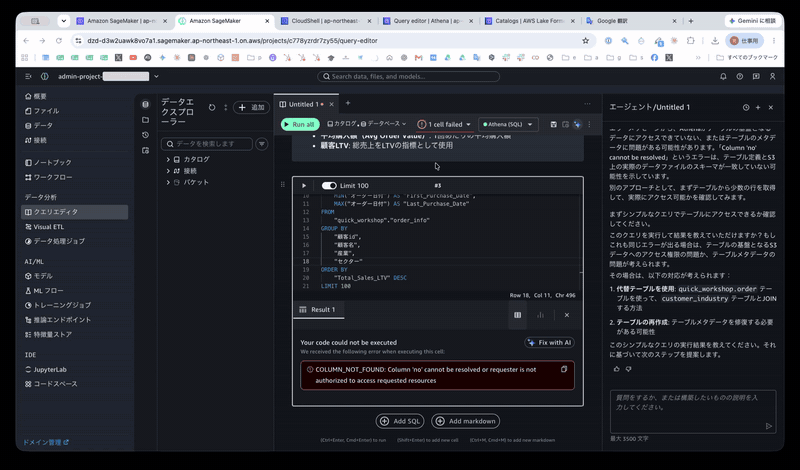800x470 pixels.
Task: Open the query editor toolbar kebab menu
Action: [x=589, y=125]
